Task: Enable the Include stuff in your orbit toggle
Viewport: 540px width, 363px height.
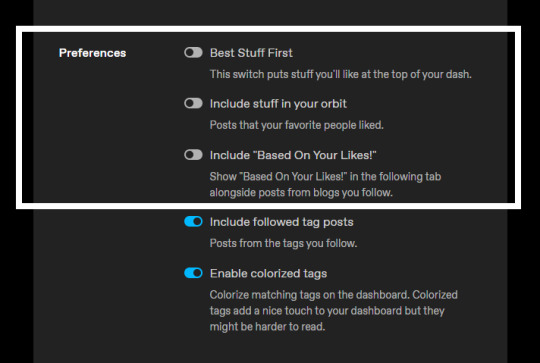Action: click(193, 103)
